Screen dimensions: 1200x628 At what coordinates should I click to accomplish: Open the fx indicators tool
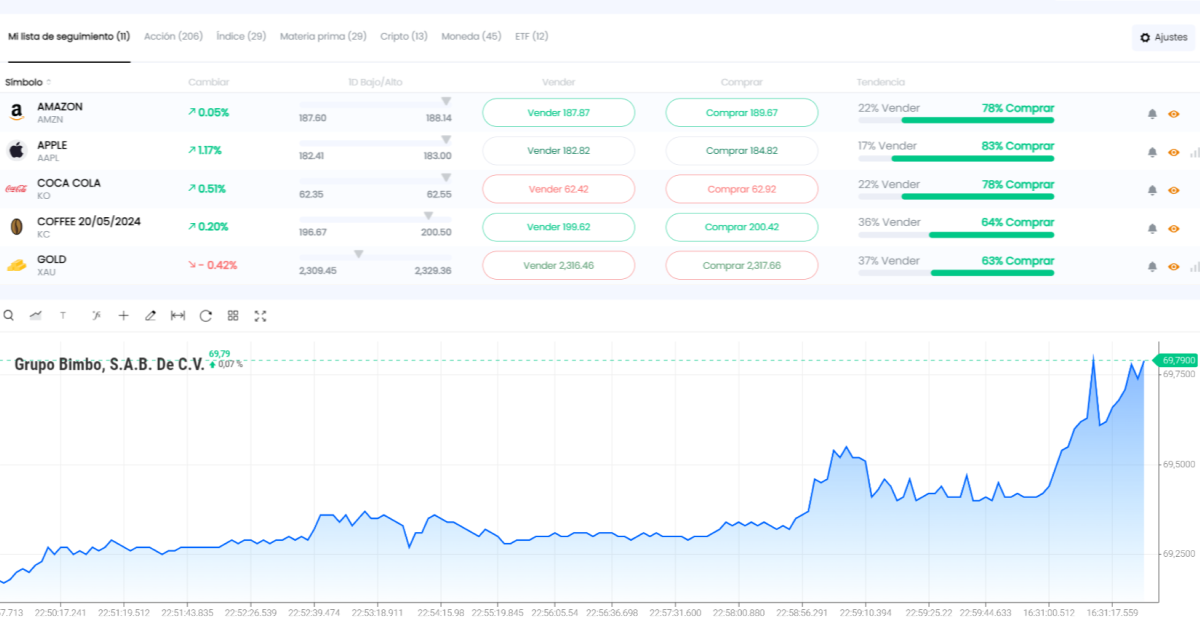coord(96,315)
